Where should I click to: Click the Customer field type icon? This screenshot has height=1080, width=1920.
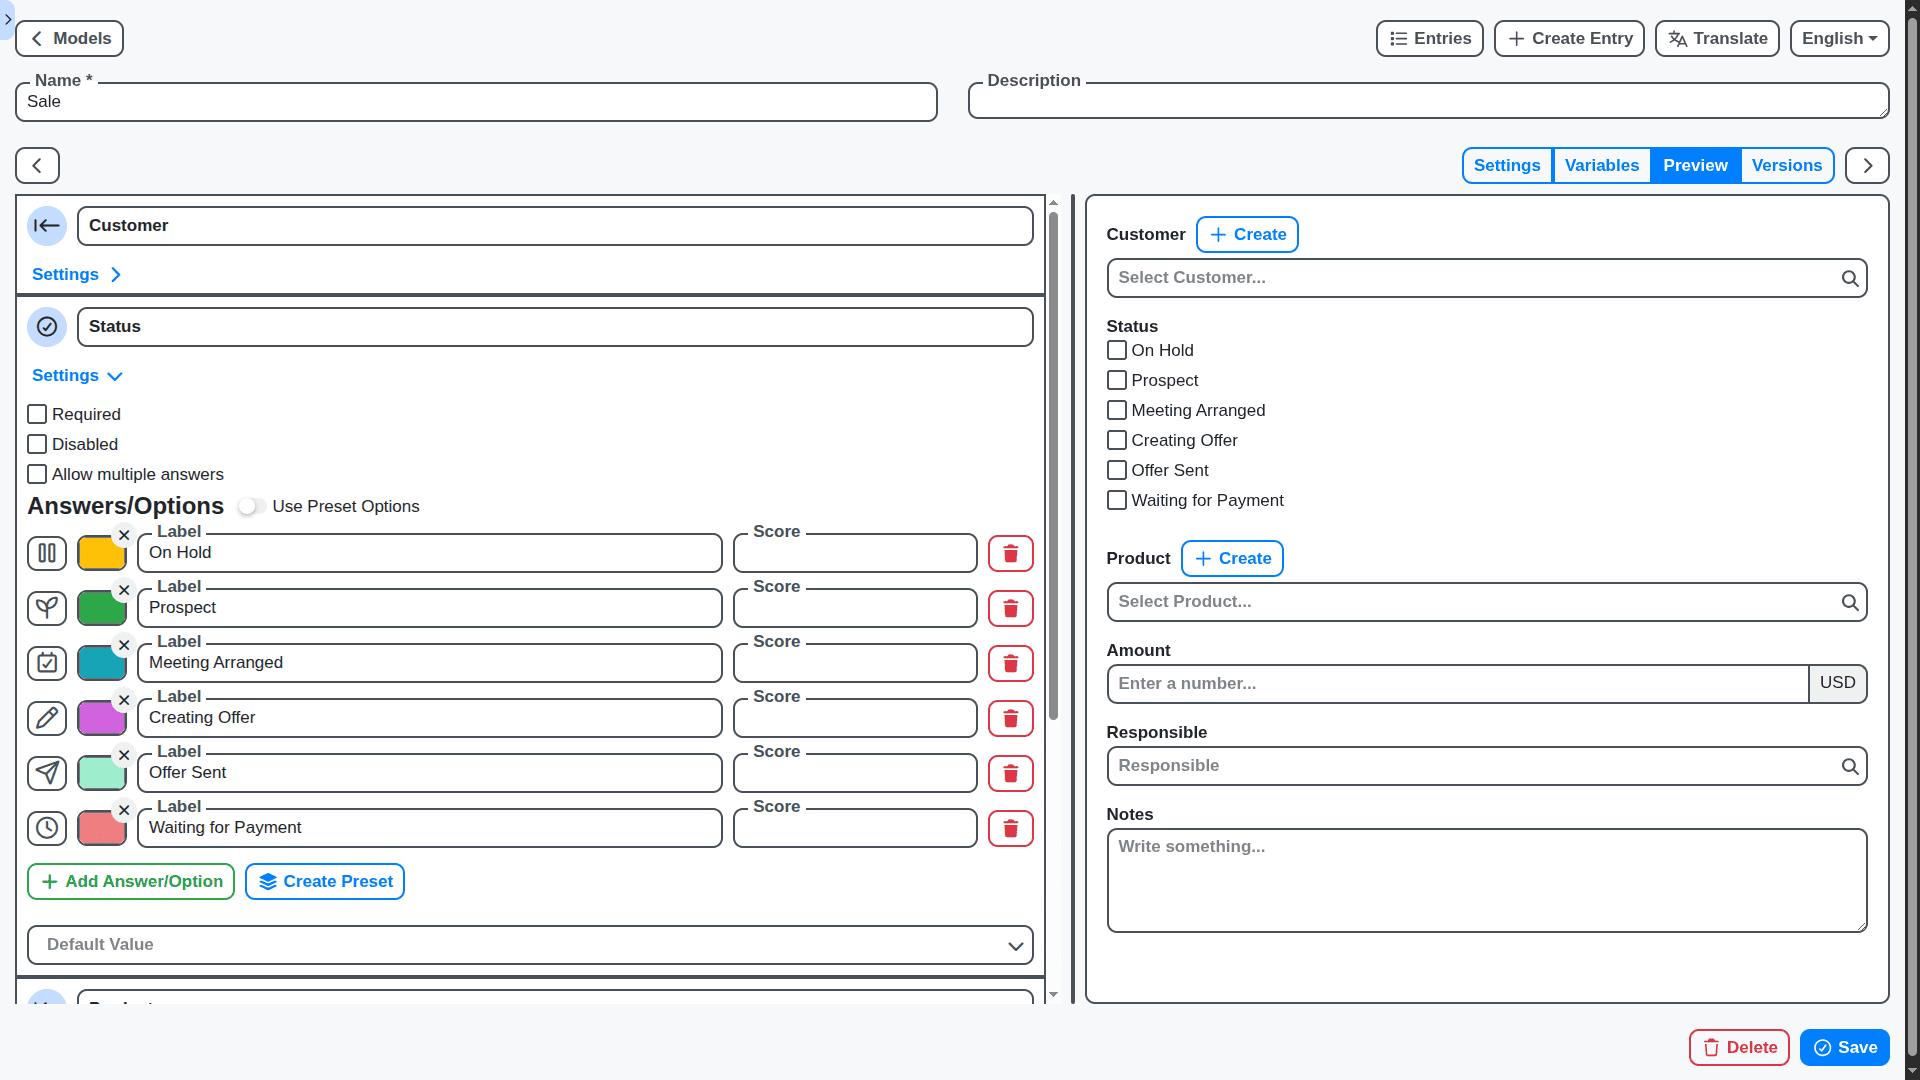[47, 225]
